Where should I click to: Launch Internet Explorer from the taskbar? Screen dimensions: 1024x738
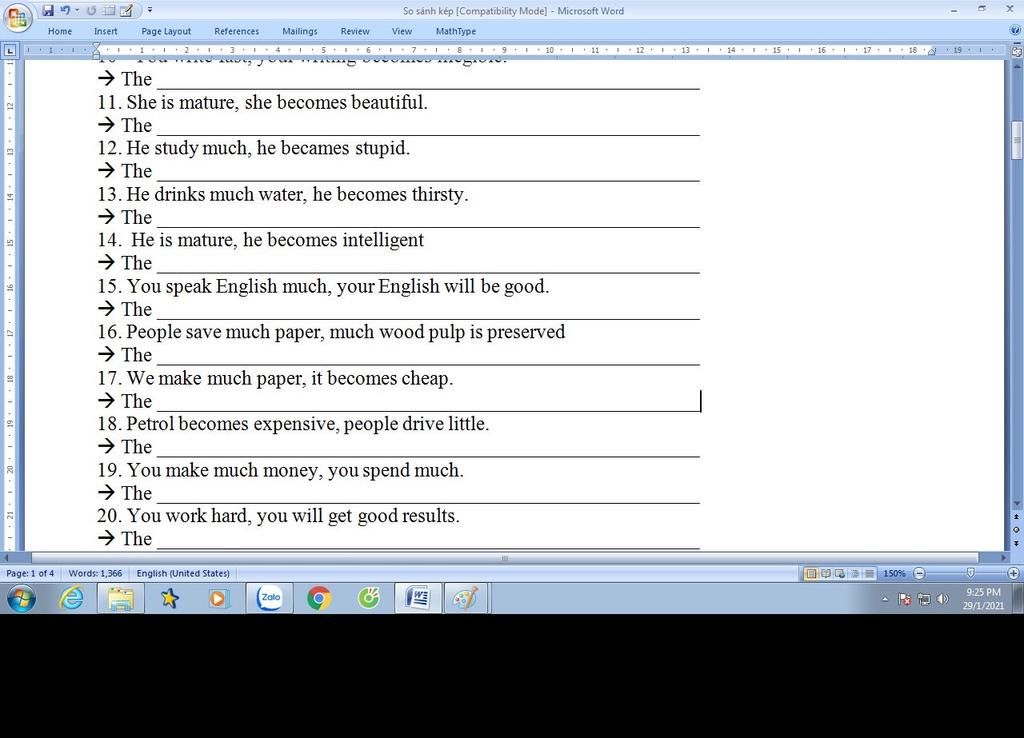(71, 598)
